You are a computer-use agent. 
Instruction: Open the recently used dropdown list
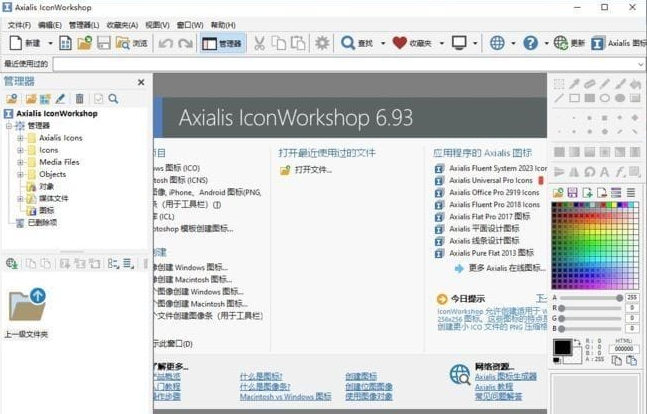point(640,64)
